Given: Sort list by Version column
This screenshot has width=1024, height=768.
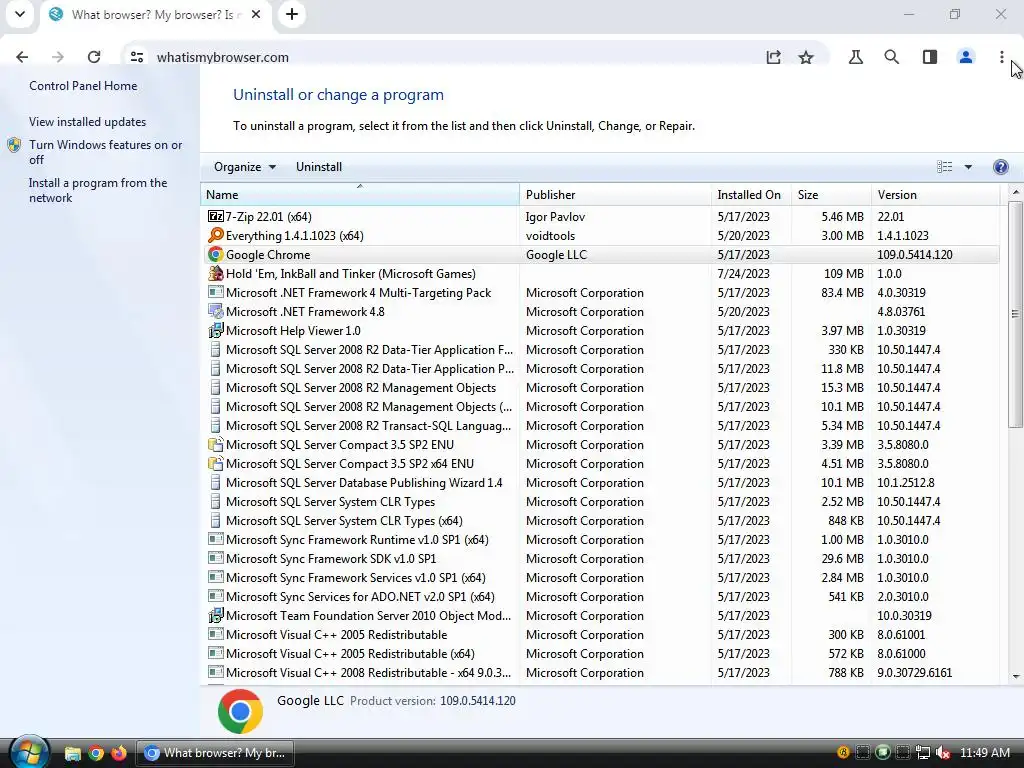Looking at the screenshot, I should click(935, 195).
